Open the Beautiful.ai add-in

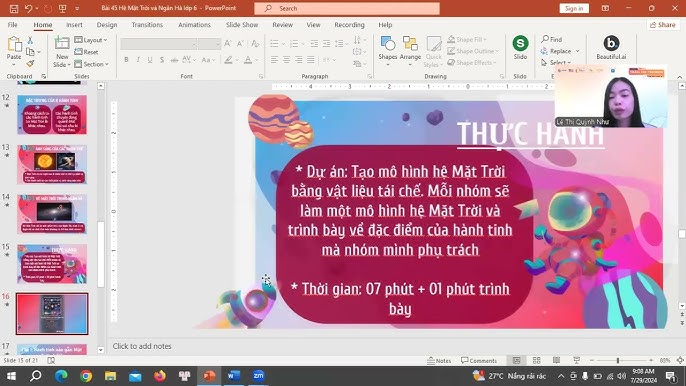pyautogui.click(x=611, y=48)
